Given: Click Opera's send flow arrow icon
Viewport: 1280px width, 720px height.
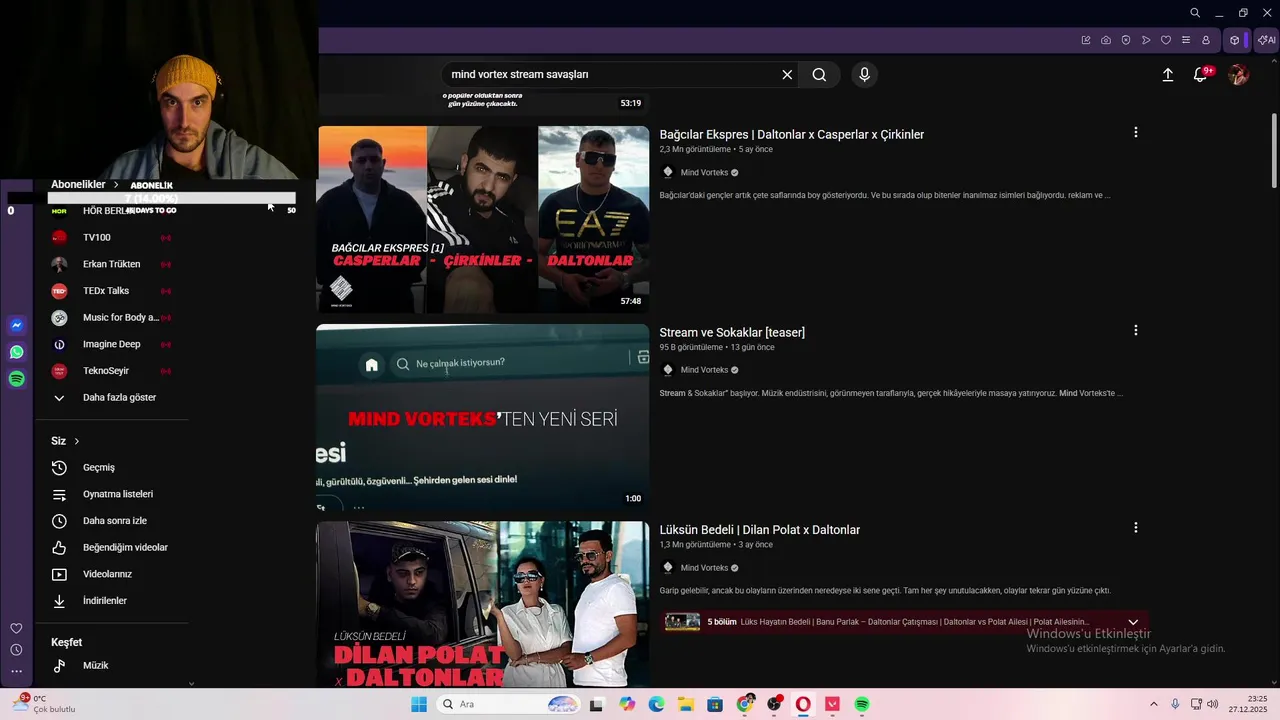Looking at the screenshot, I should pos(1146,41).
